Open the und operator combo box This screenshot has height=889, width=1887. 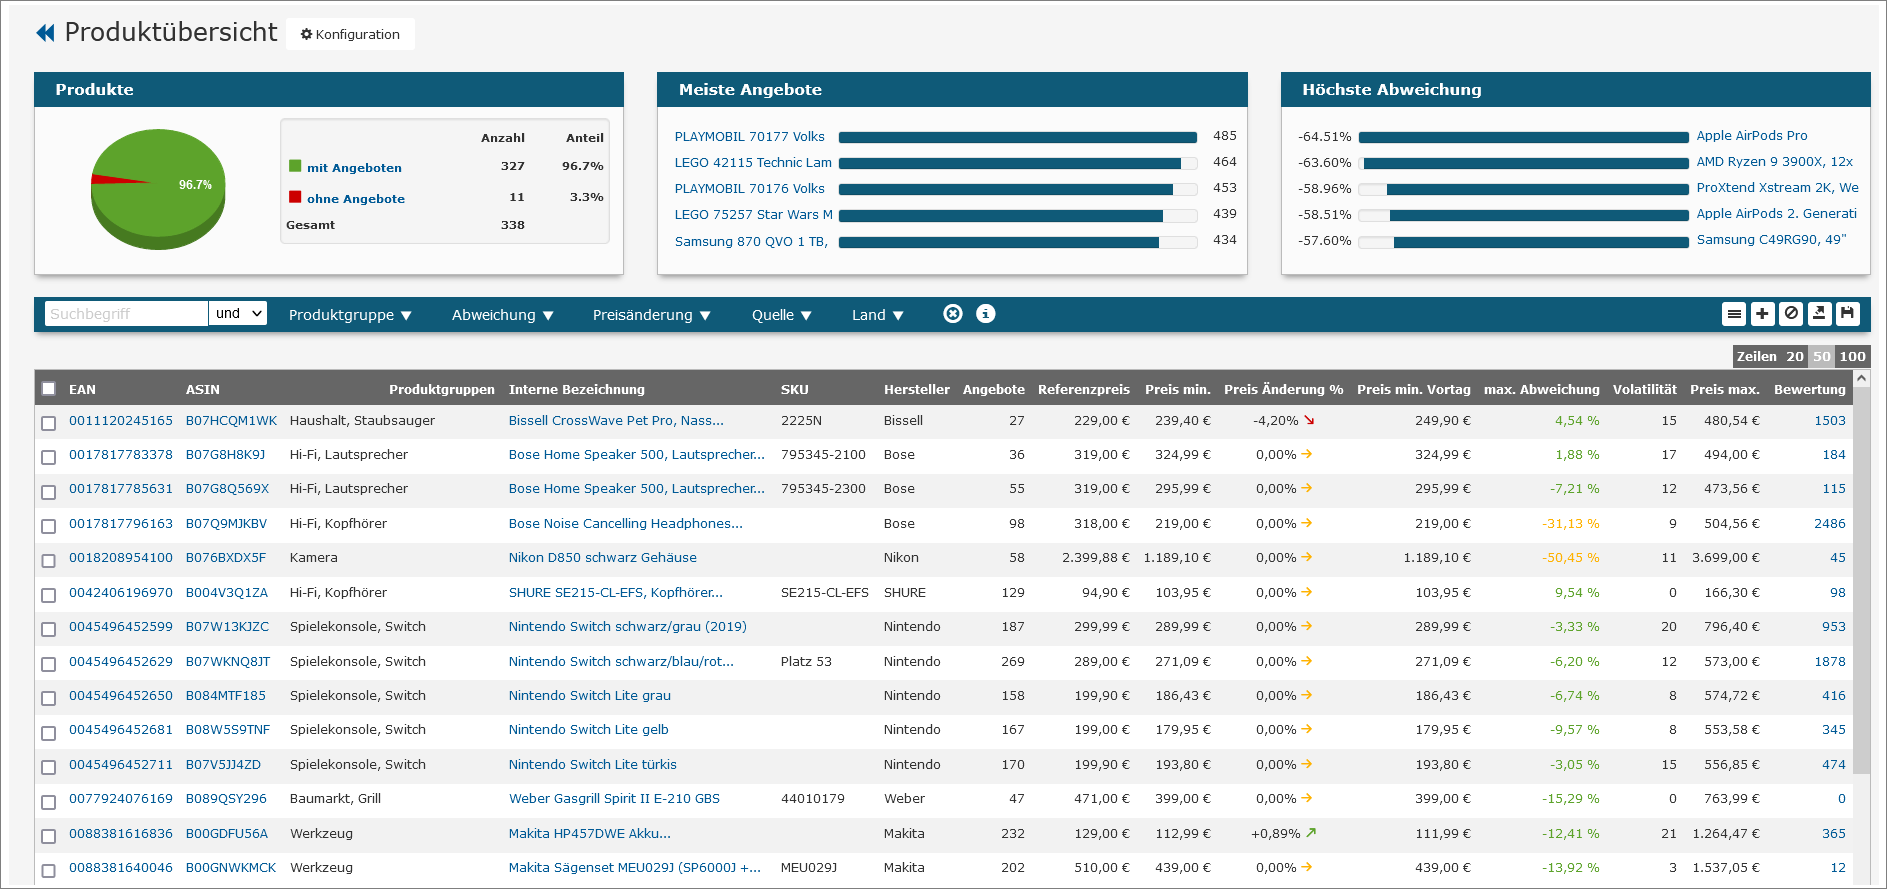click(x=238, y=314)
